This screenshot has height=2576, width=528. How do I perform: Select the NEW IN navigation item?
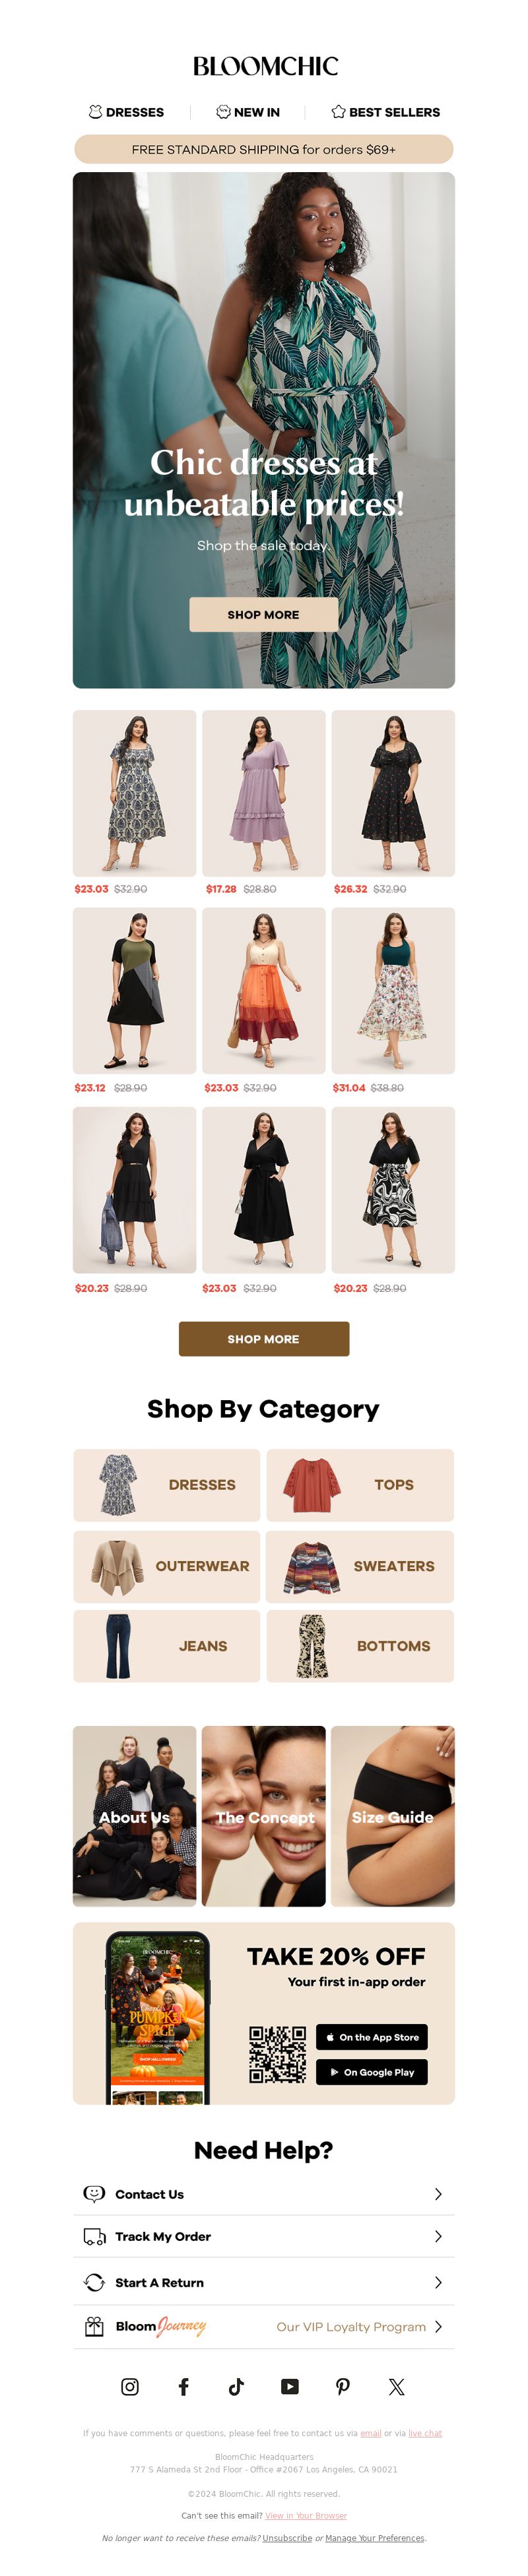point(248,112)
